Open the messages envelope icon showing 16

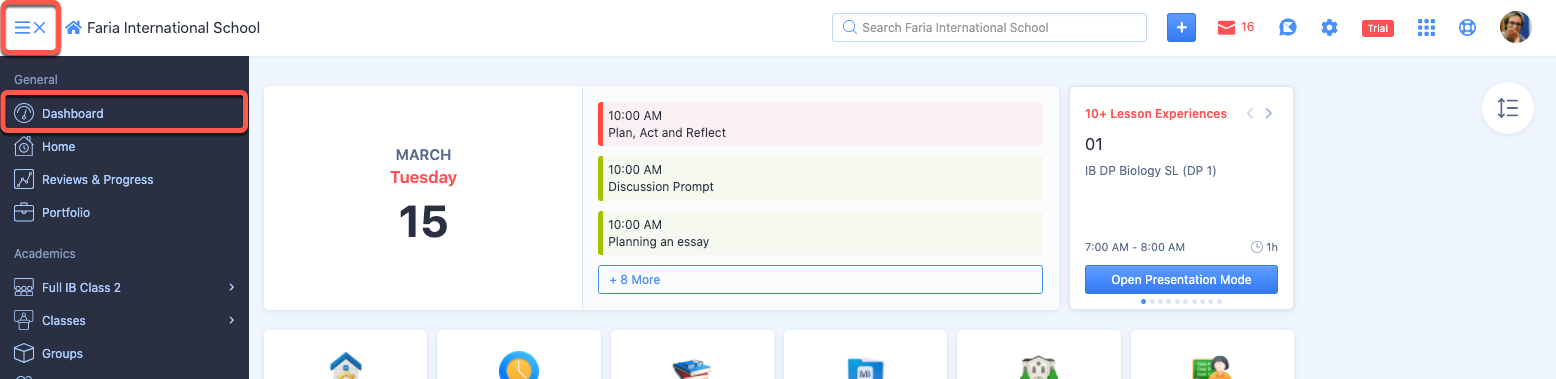pos(1235,28)
